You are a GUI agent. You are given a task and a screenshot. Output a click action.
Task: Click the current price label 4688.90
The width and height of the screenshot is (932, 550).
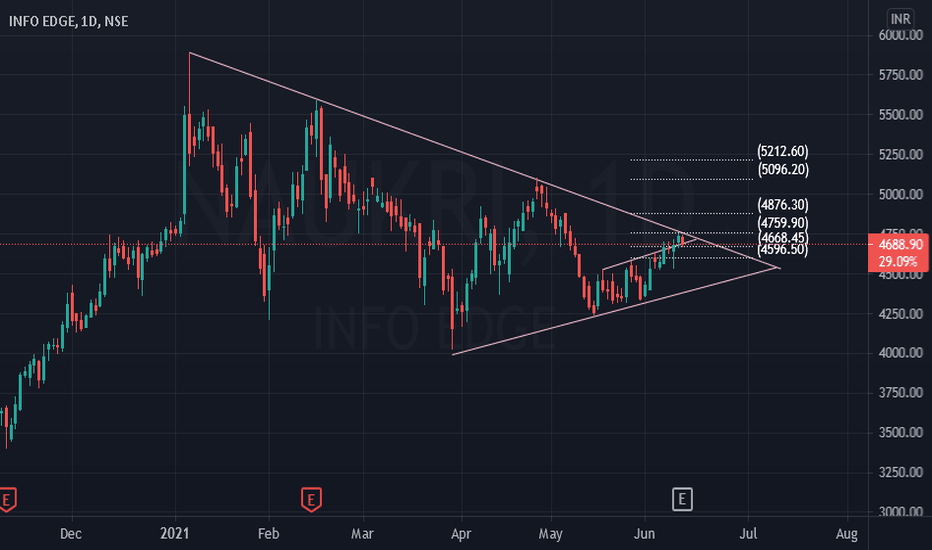pyautogui.click(x=900, y=244)
